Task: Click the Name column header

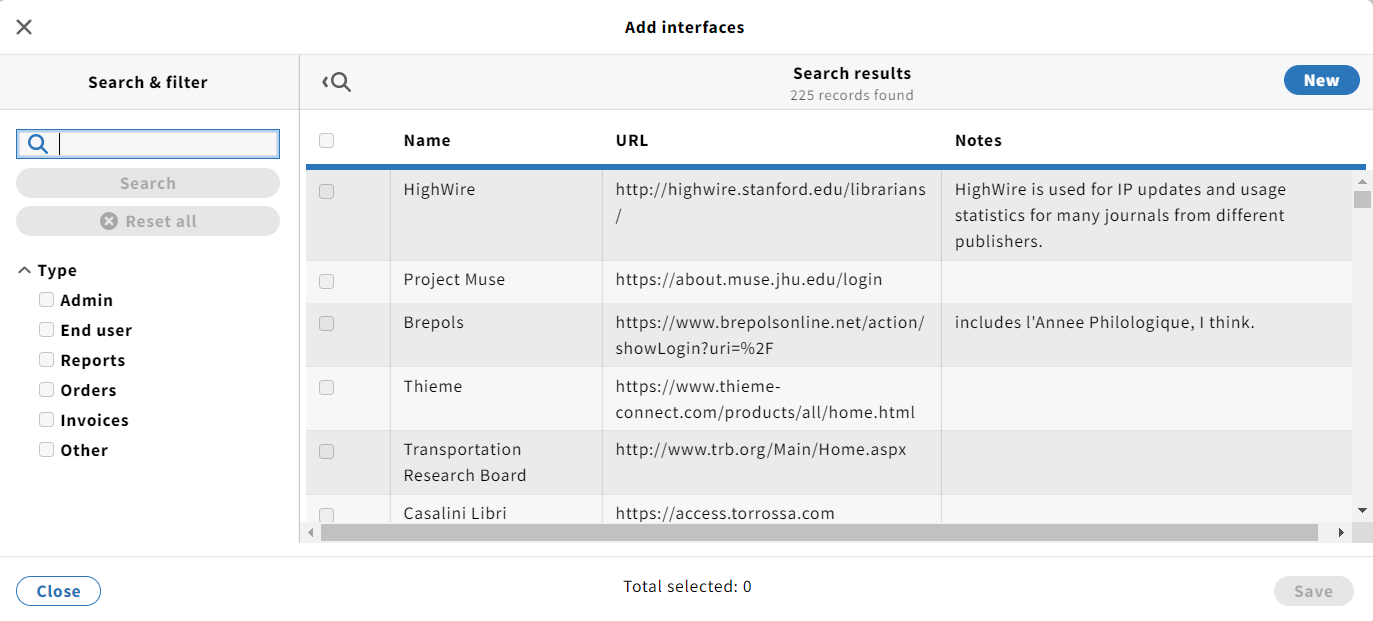Action: pyautogui.click(x=427, y=140)
